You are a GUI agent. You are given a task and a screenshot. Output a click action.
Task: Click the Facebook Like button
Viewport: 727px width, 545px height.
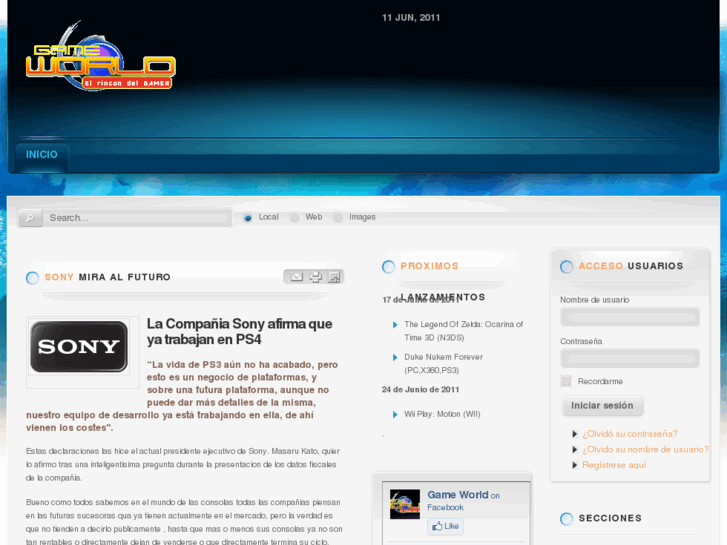pyautogui.click(x=445, y=526)
